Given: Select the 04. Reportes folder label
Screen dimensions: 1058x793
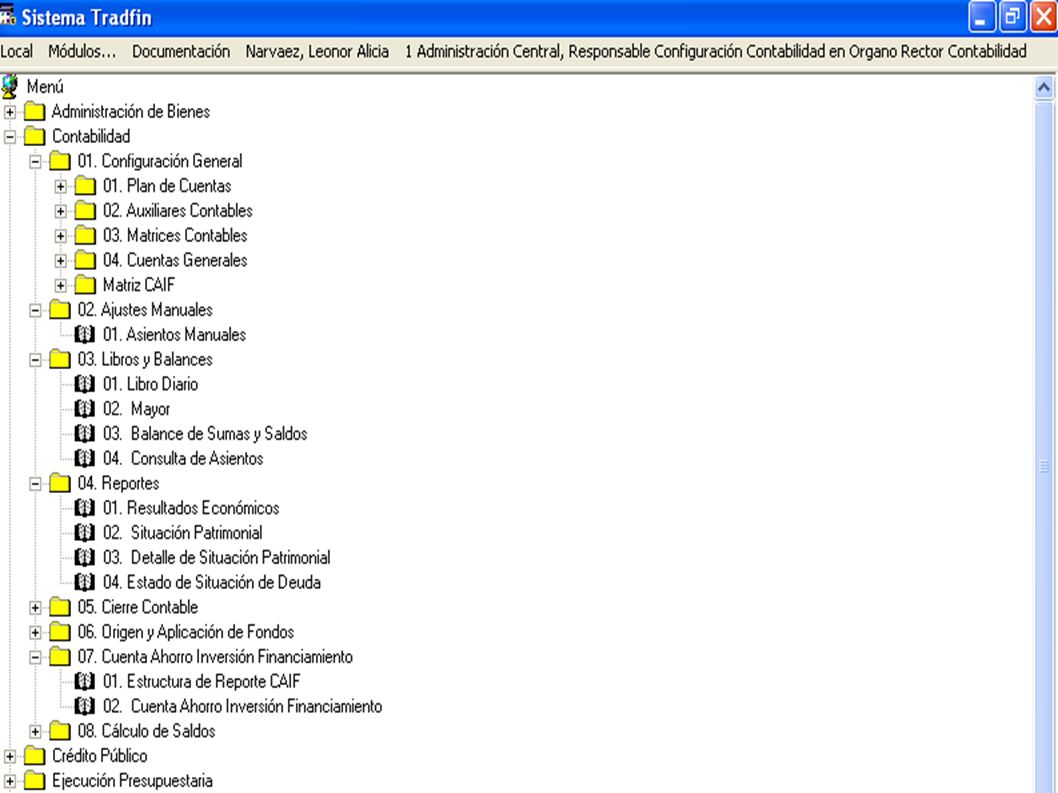Looking at the screenshot, I should tap(118, 483).
